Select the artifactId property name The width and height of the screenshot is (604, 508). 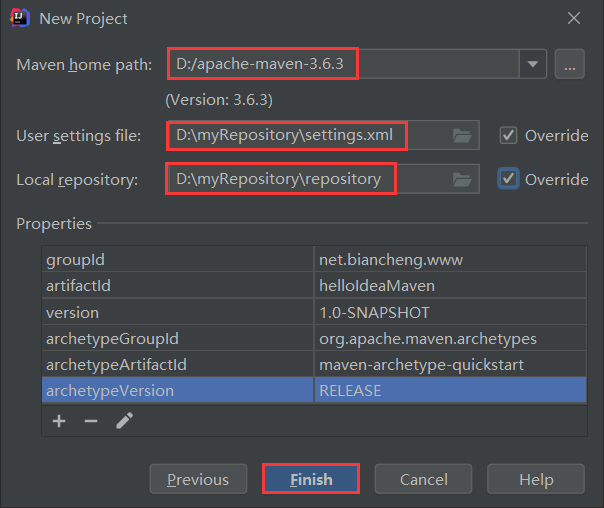[x=178, y=285]
